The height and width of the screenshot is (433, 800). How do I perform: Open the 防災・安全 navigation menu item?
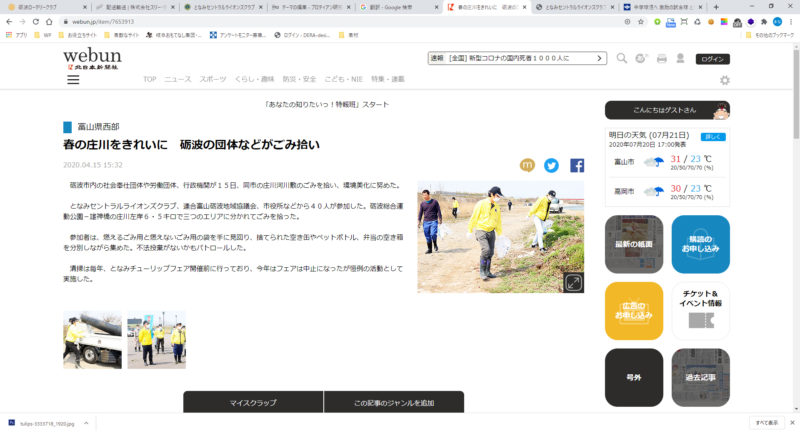(x=300, y=79)
